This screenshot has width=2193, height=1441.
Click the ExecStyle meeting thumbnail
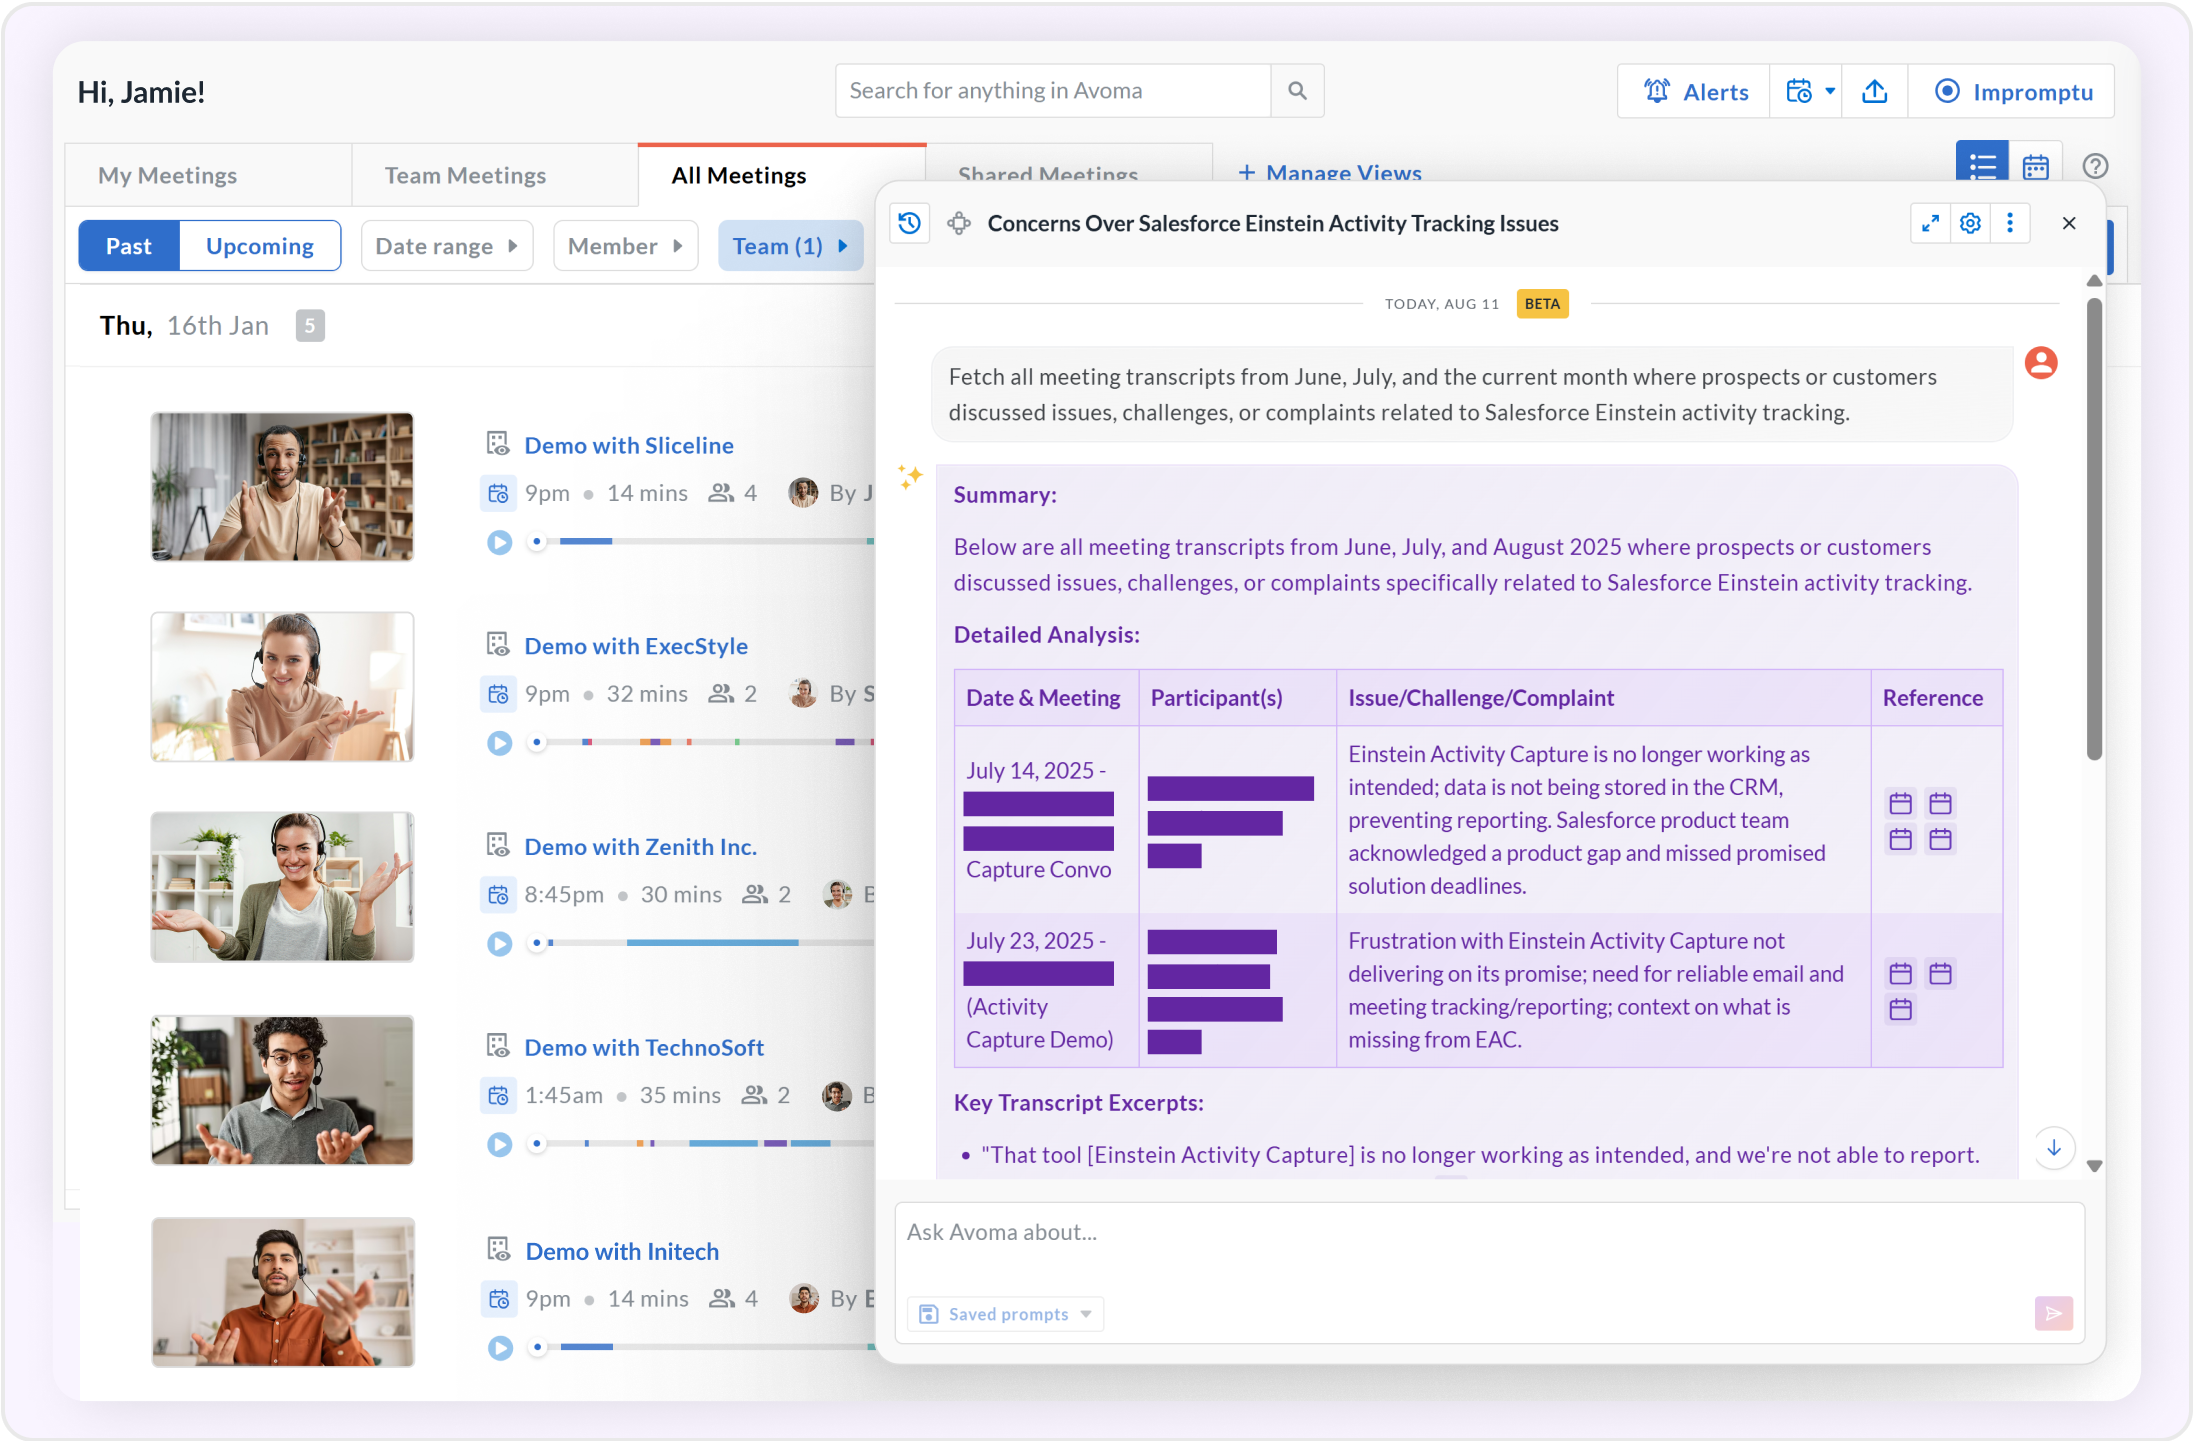pos(282,687)
